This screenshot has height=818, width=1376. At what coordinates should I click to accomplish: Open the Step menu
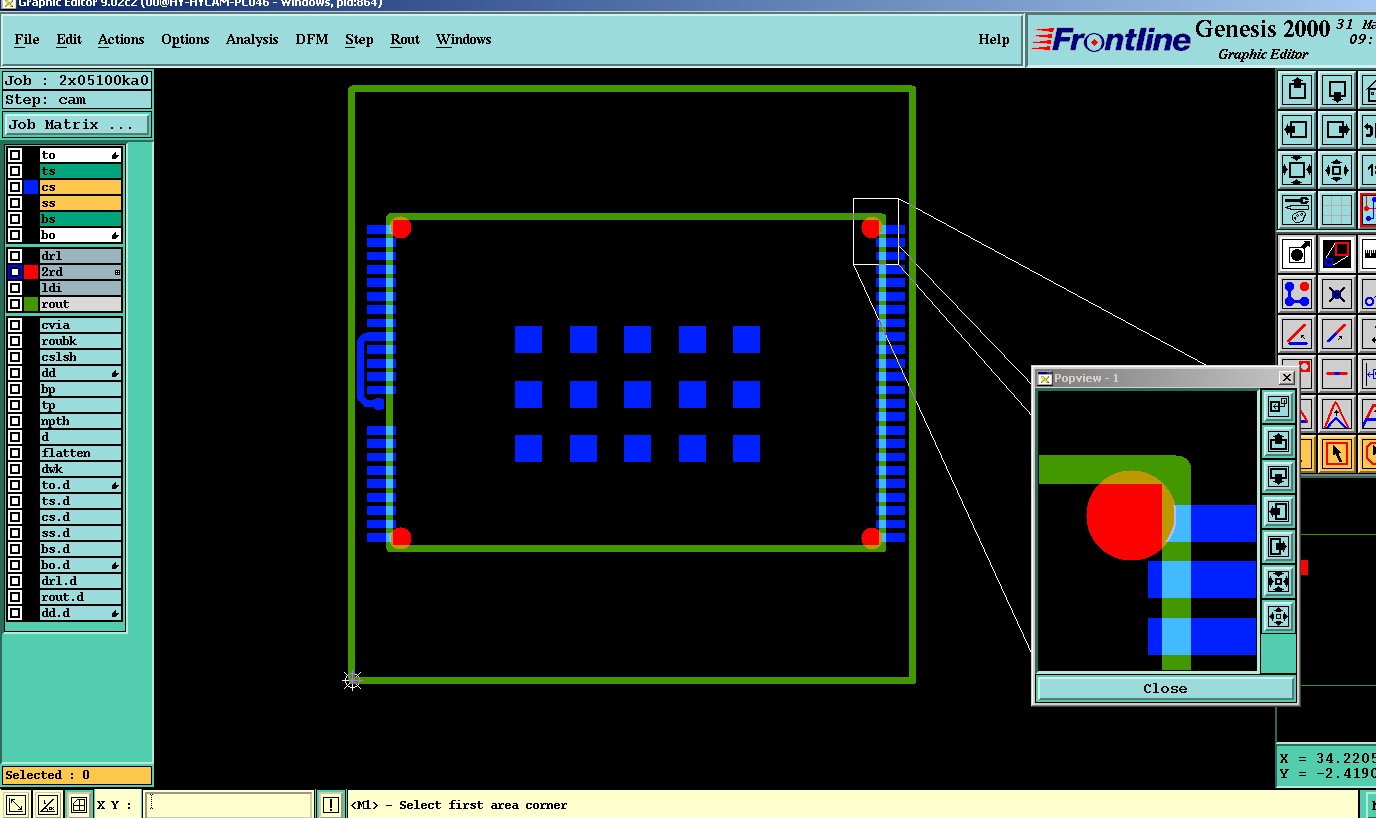point(359,39)
